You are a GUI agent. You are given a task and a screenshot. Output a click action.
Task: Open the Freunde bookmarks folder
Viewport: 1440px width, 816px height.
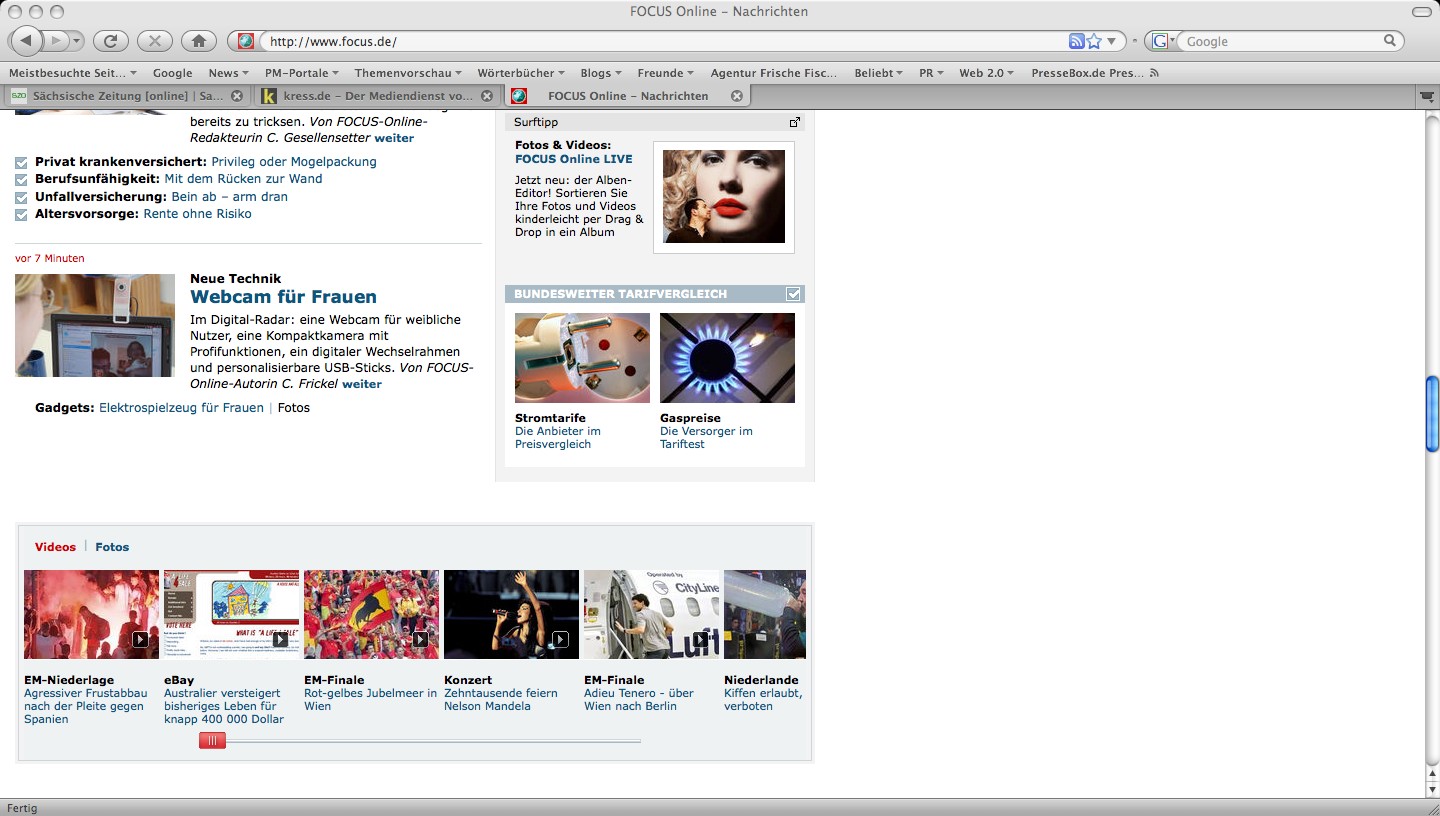point(666,73)
